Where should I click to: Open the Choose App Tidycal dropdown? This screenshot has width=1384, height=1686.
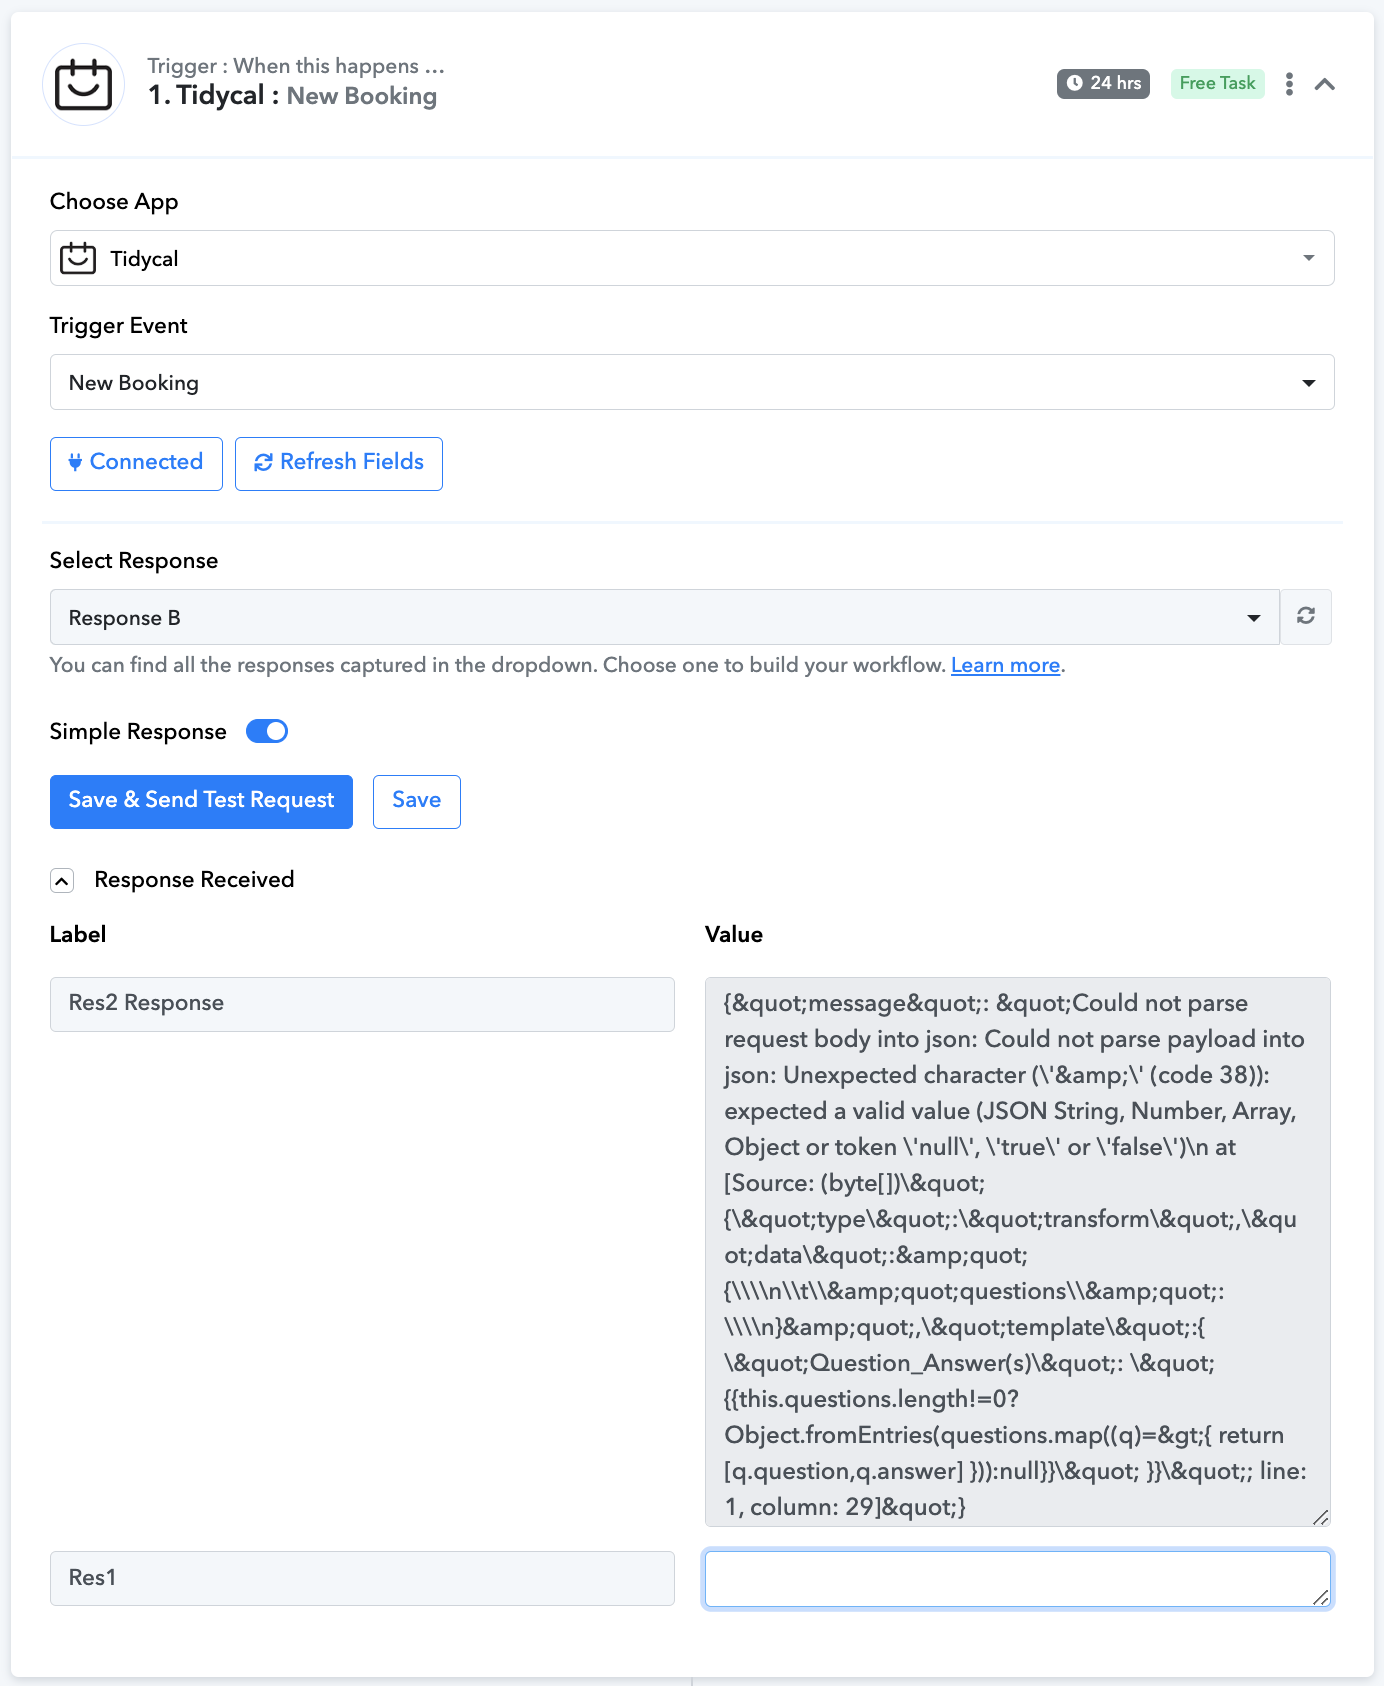click(x=692, y=258)
